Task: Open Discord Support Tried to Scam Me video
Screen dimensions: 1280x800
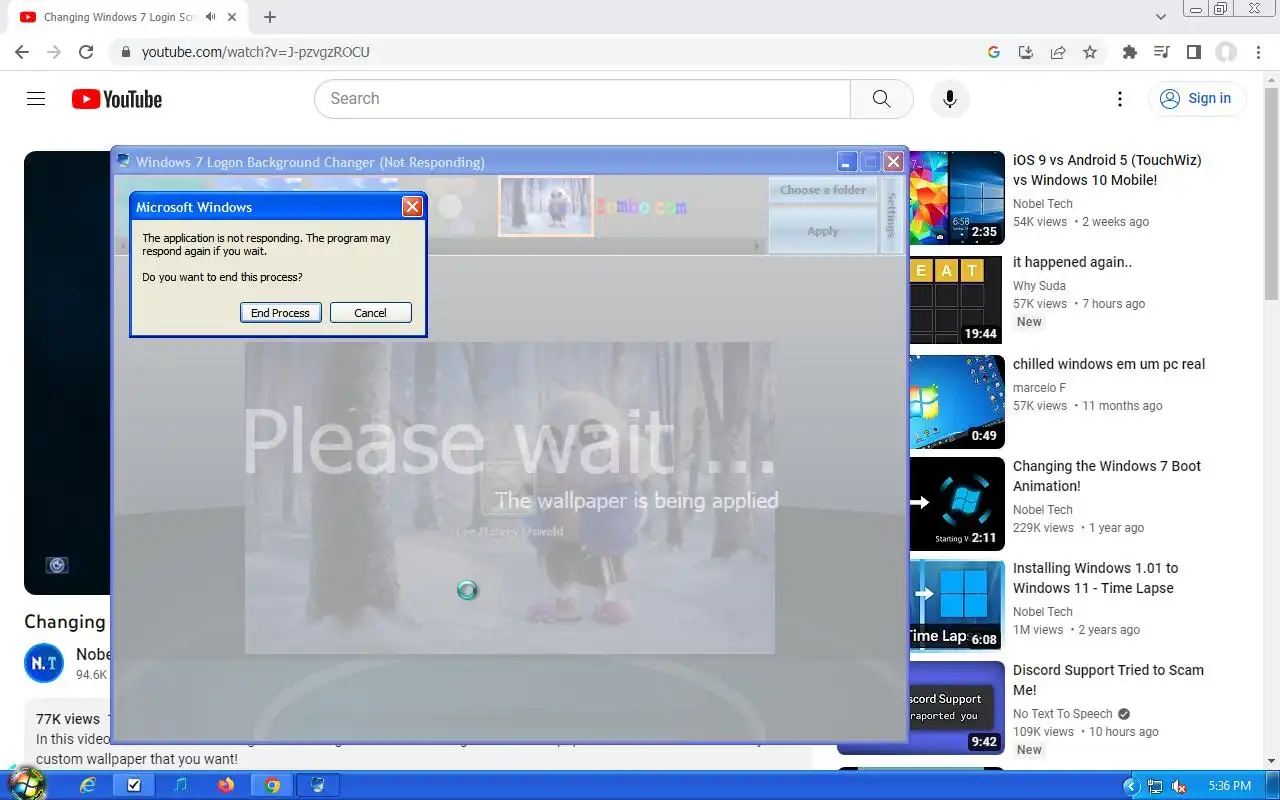Action: [1108, 680]
